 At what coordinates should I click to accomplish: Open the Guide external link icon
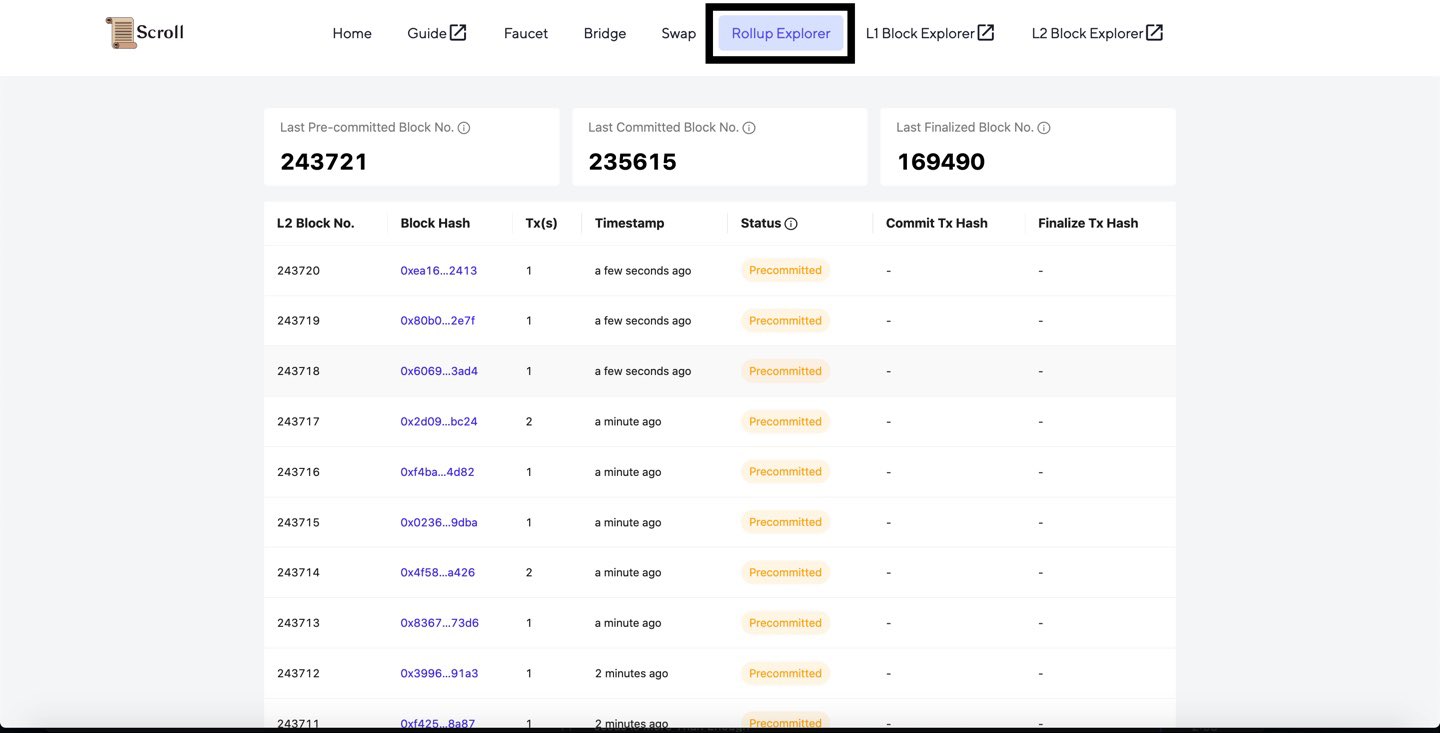458,32
